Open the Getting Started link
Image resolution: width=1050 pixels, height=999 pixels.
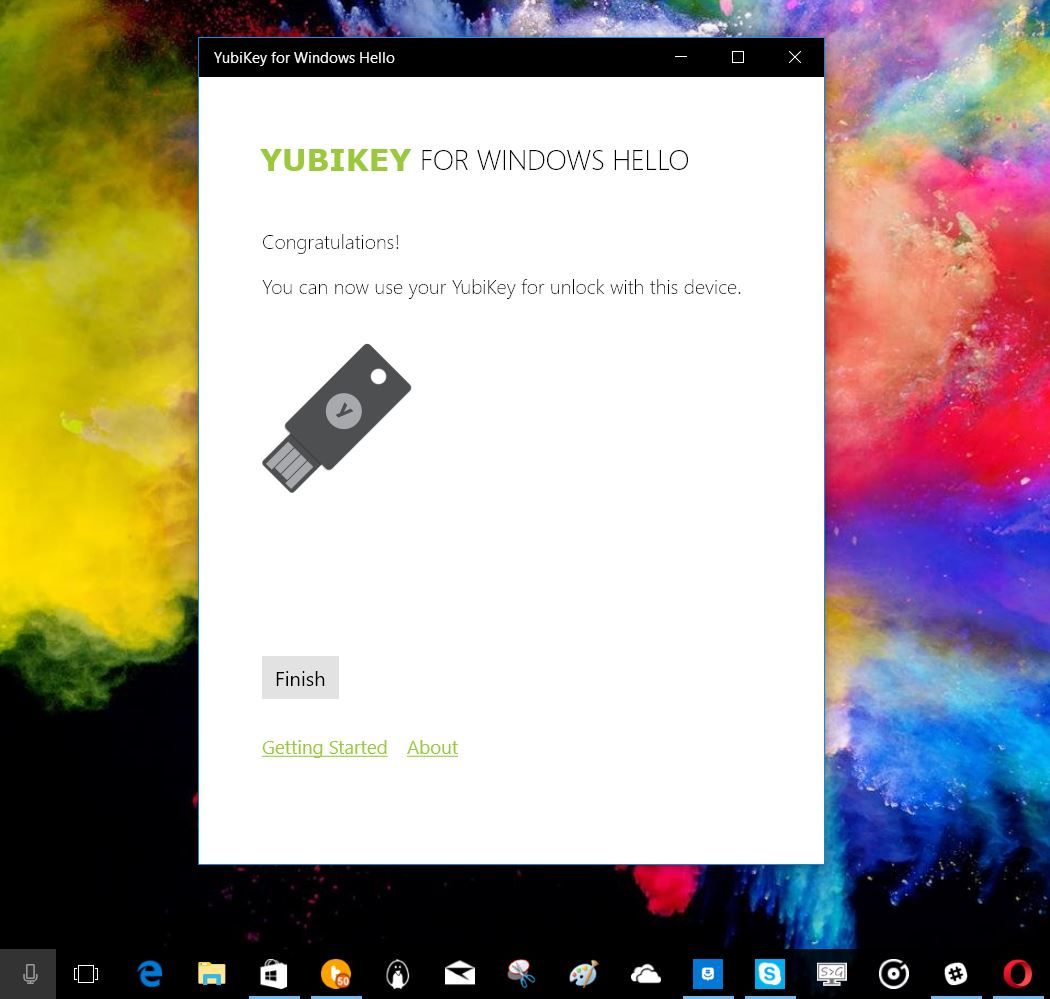[324, 747]
